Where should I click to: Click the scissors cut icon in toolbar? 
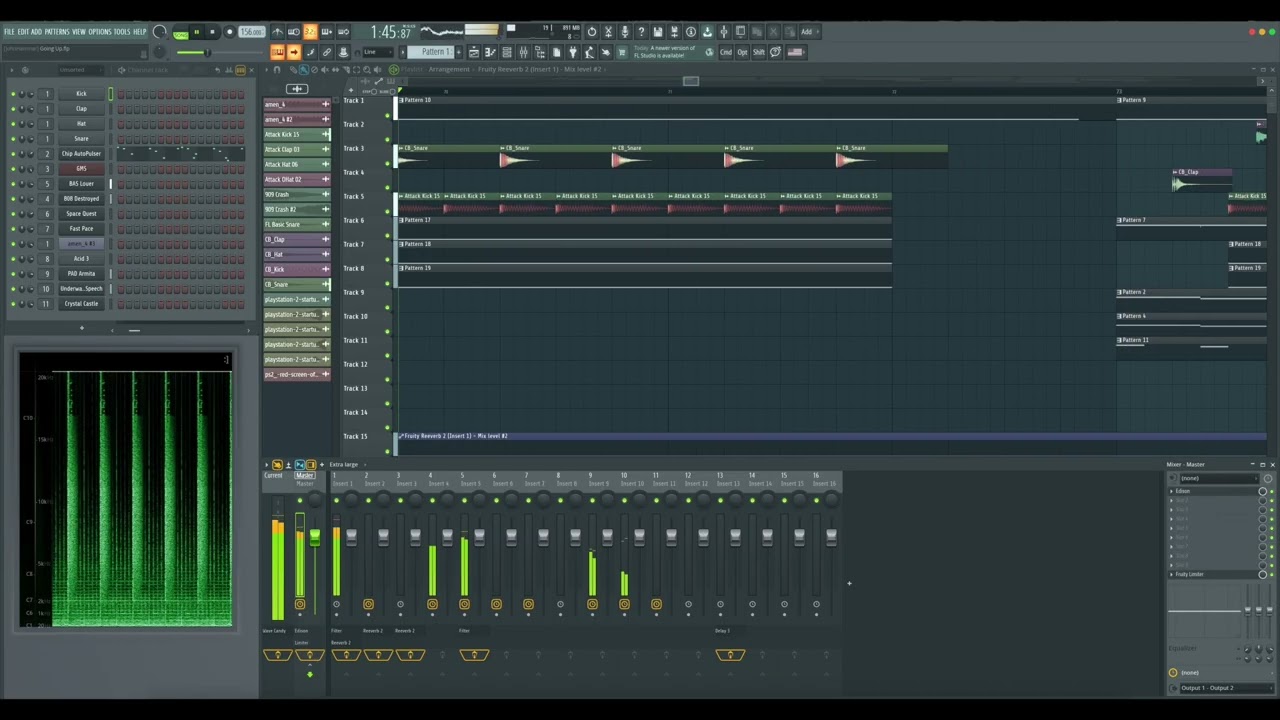(773, 31)
